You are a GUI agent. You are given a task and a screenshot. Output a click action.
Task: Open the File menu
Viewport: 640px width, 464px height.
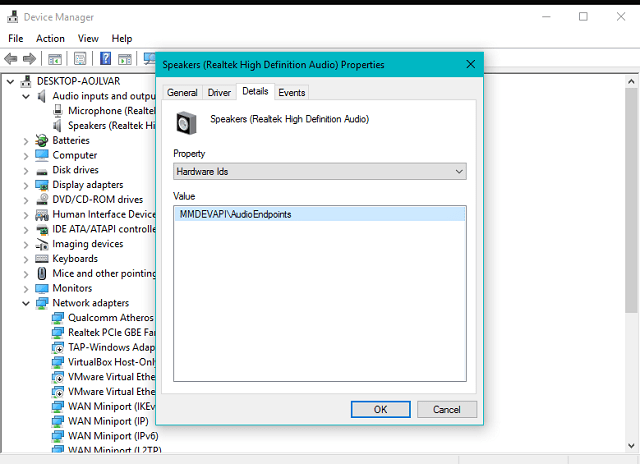[16, 38]
